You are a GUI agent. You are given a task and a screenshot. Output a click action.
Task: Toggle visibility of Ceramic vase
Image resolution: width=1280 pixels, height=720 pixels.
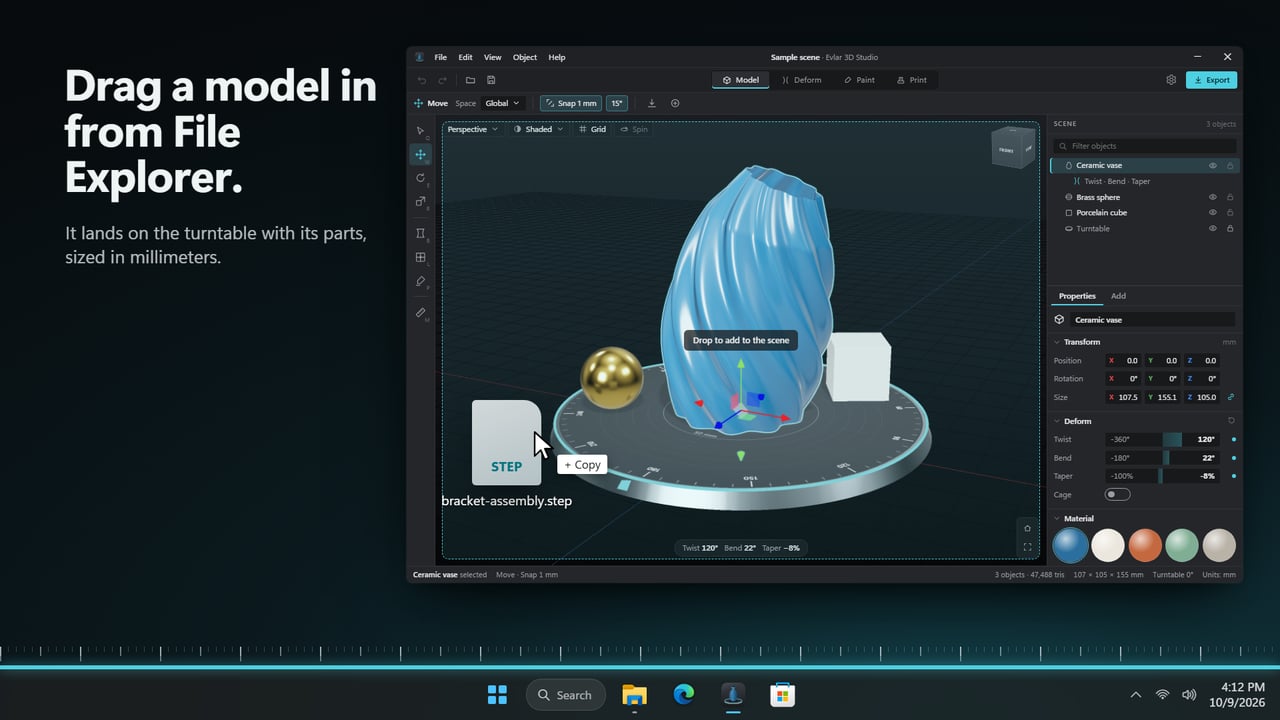[1213, 166]
